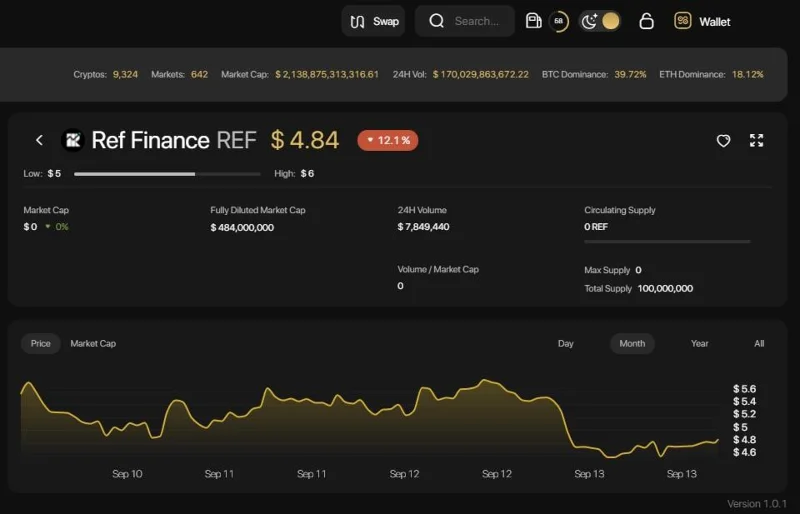The height and width of the screenshot is (514, 800).
Task: Toggle the dark/light theme switch
Action: (x=599, y=21)
